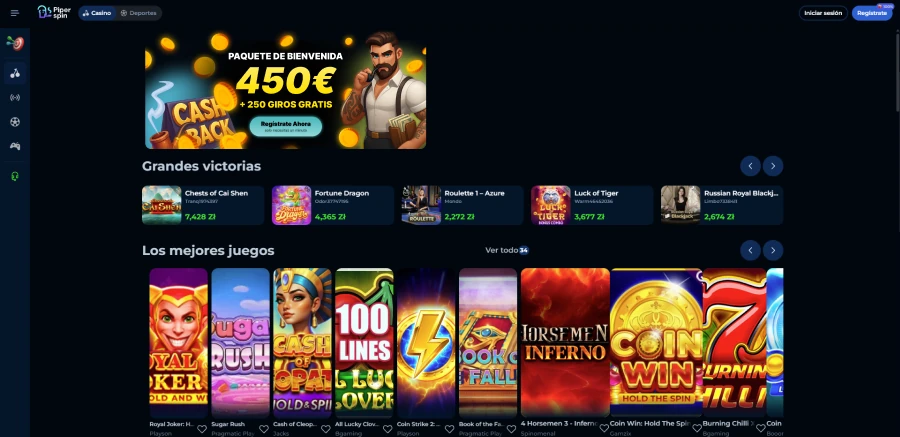Open the green headset support icon
The width and height of the screenshot is (900, 437).
[15, 176]
